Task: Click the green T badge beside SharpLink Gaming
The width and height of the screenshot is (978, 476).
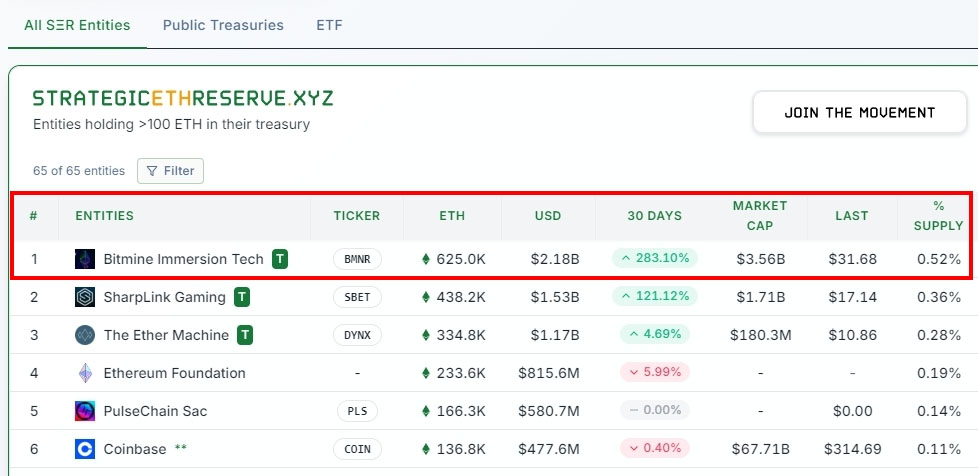Action: [243, 297]
